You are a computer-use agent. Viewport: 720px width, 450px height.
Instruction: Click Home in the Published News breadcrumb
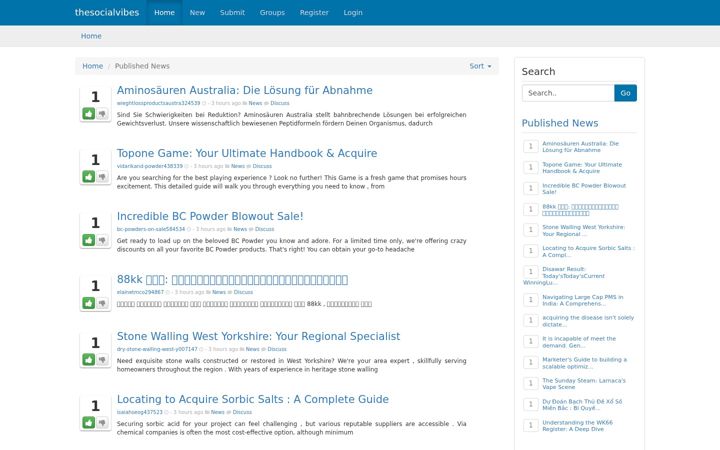tap(93, 66)
